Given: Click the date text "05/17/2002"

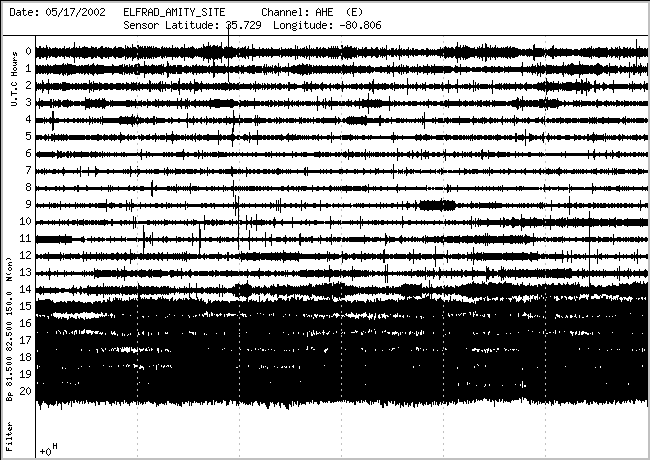Looking at the screenshot, I should click(x=75, y=12).
